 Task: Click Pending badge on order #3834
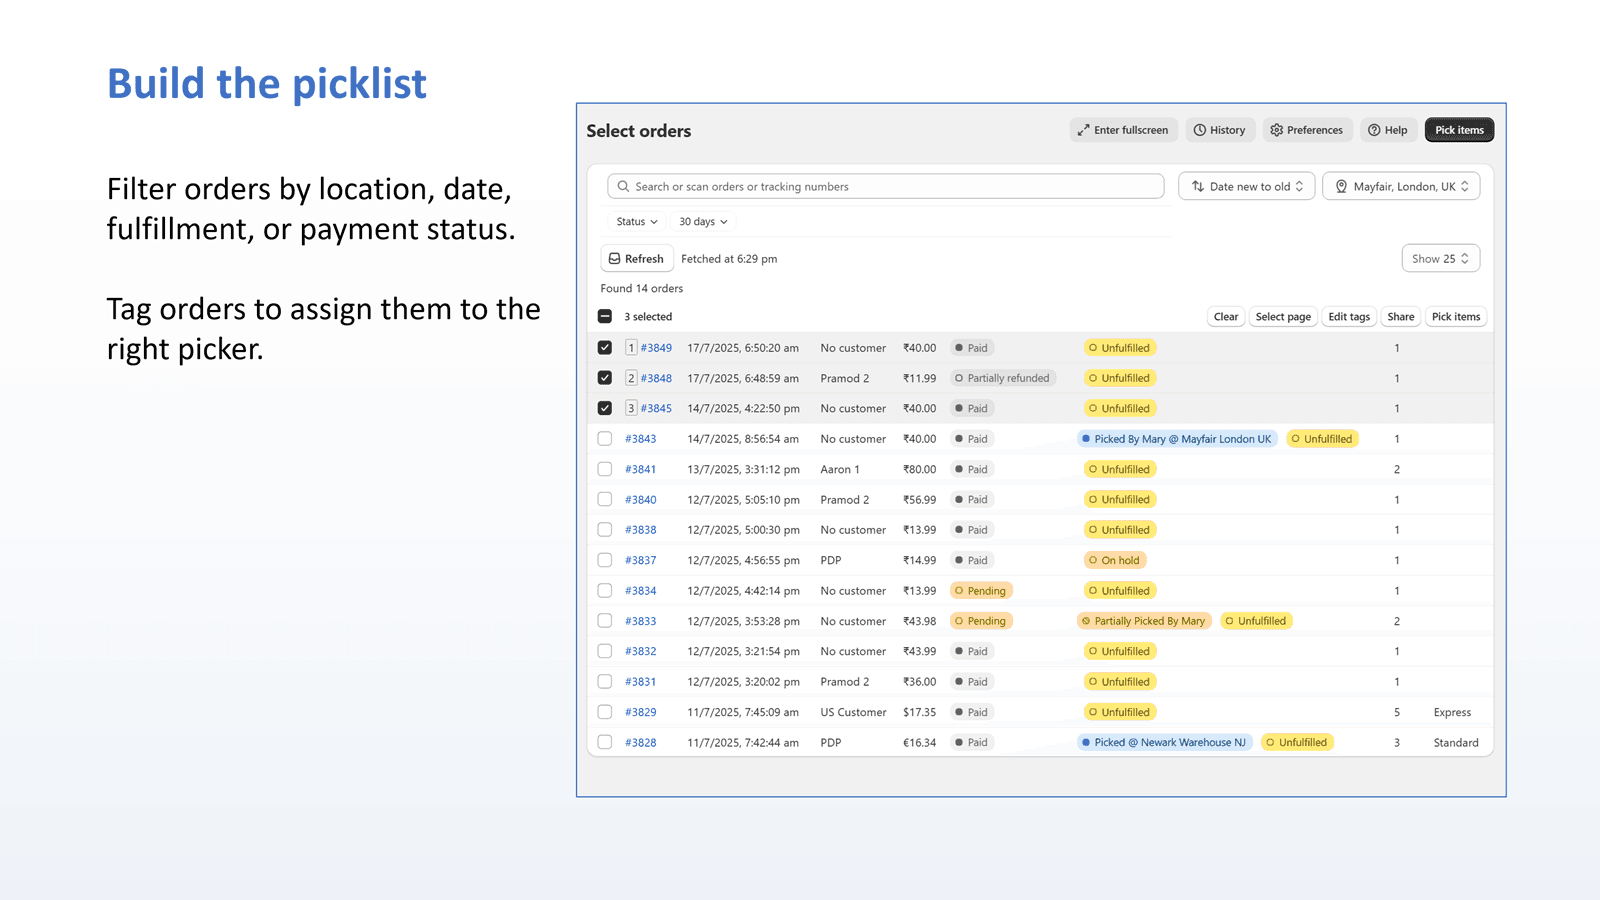pyautogui.click(x=981, y=591)
